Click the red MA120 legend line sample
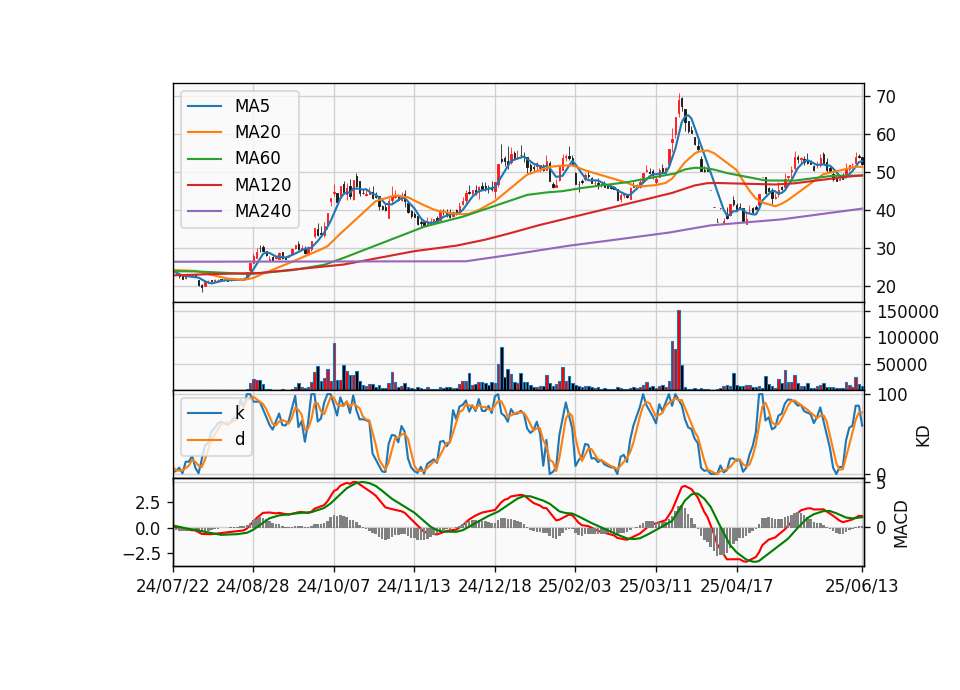960x690 pixels. (x=204, y=185)
